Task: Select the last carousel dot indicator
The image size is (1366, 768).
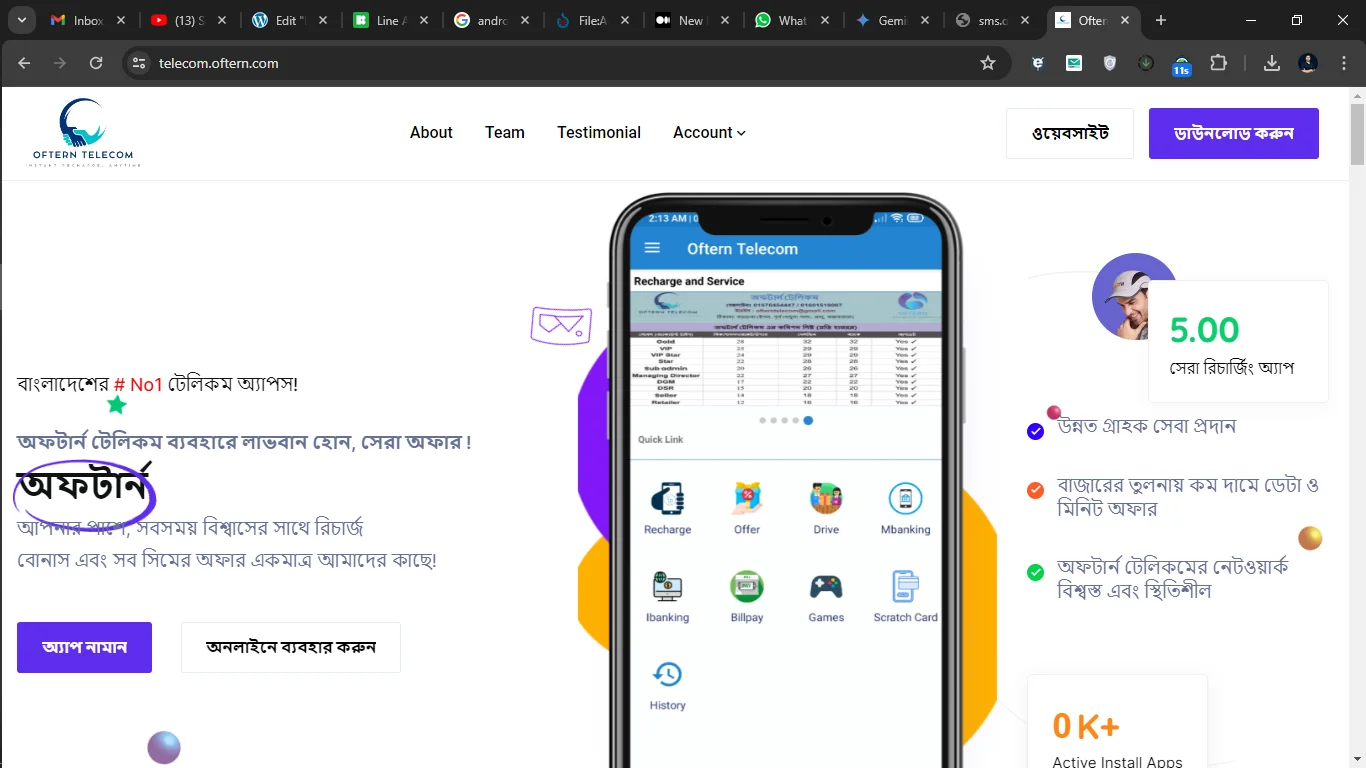Action: point(808,421)
